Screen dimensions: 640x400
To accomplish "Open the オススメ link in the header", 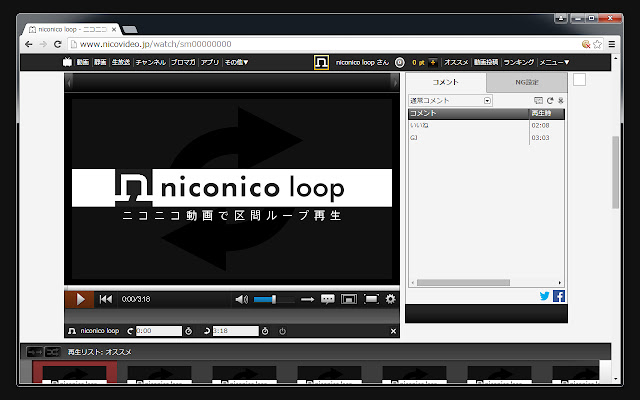I will point(456,62).
